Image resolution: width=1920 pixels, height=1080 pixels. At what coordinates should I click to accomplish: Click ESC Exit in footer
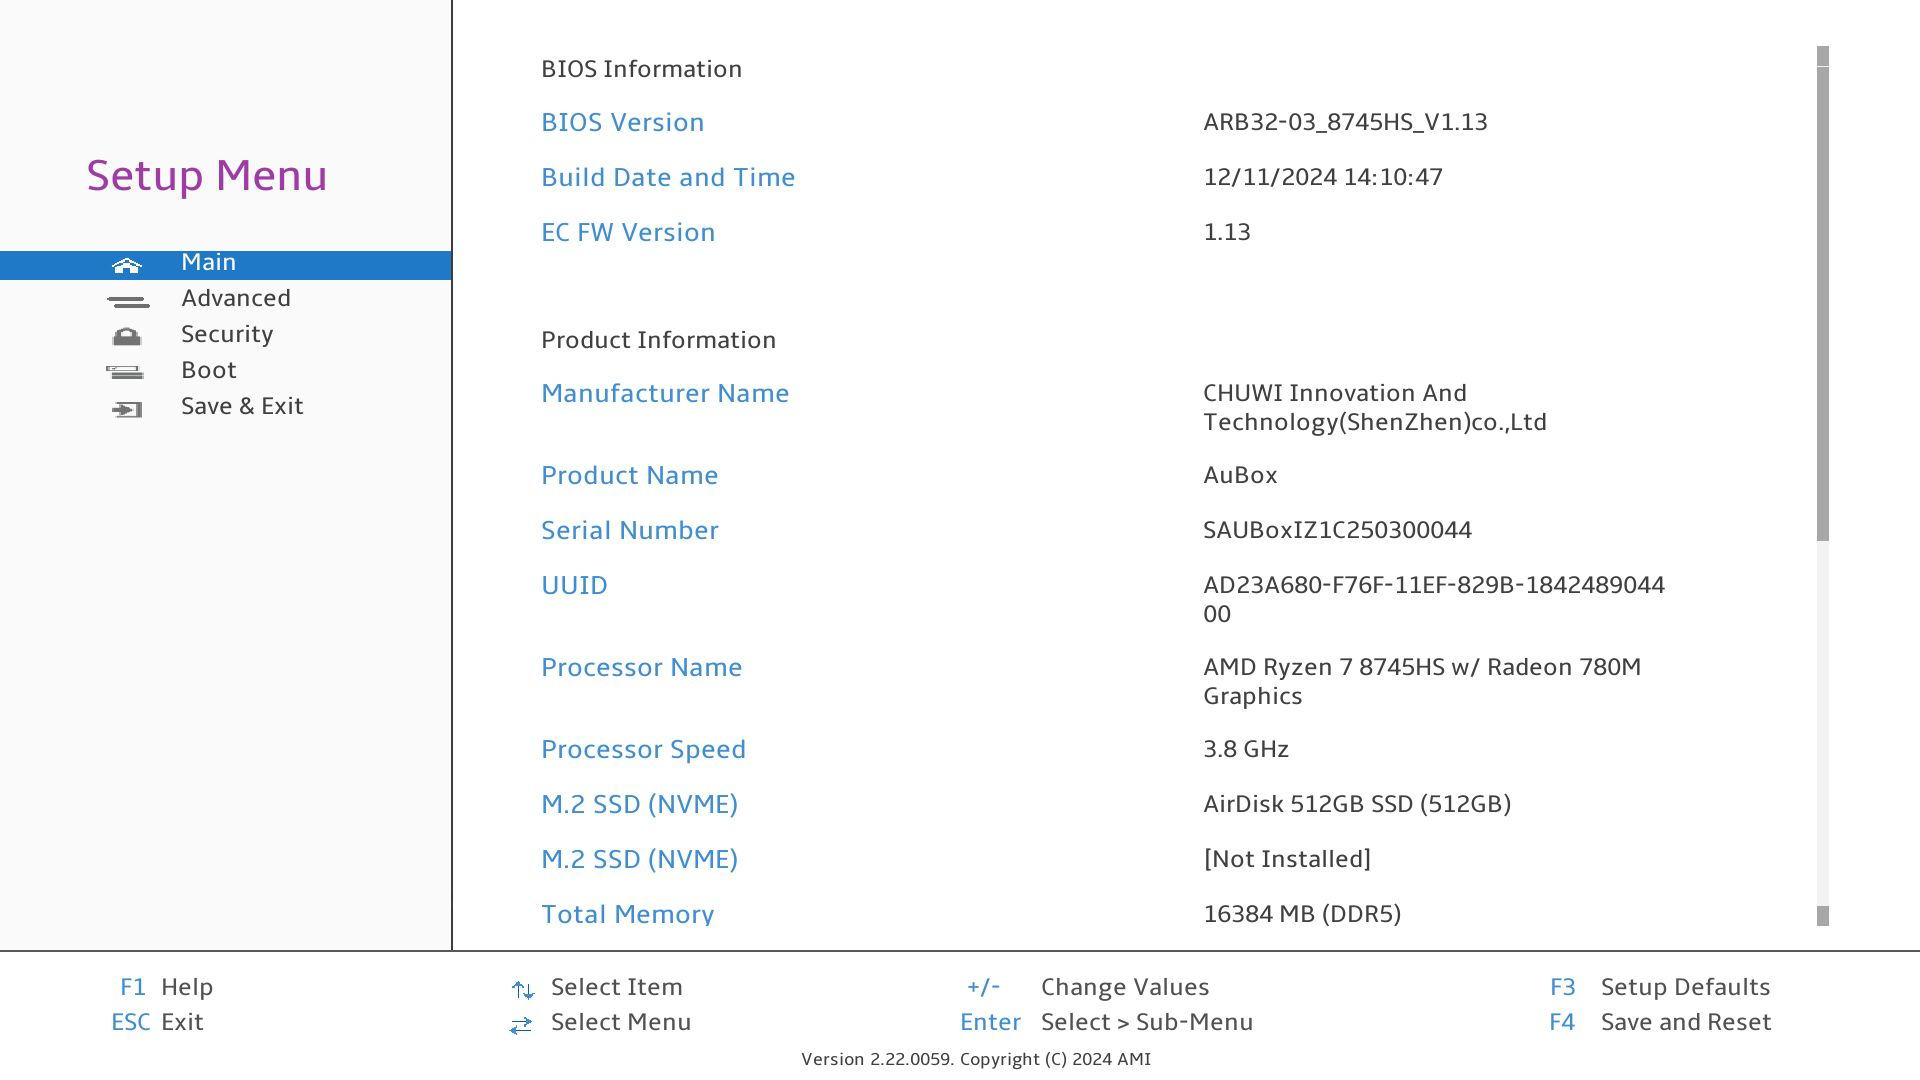tap(157, 1022)
